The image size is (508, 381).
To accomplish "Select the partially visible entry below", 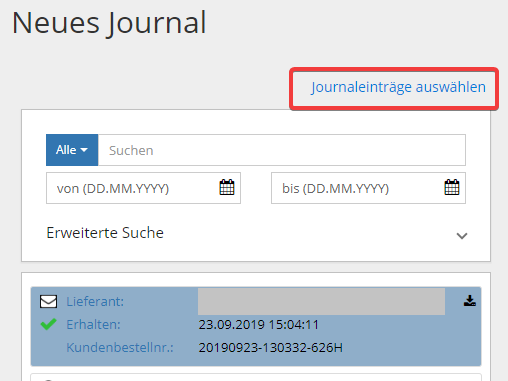I will [256, 377].
